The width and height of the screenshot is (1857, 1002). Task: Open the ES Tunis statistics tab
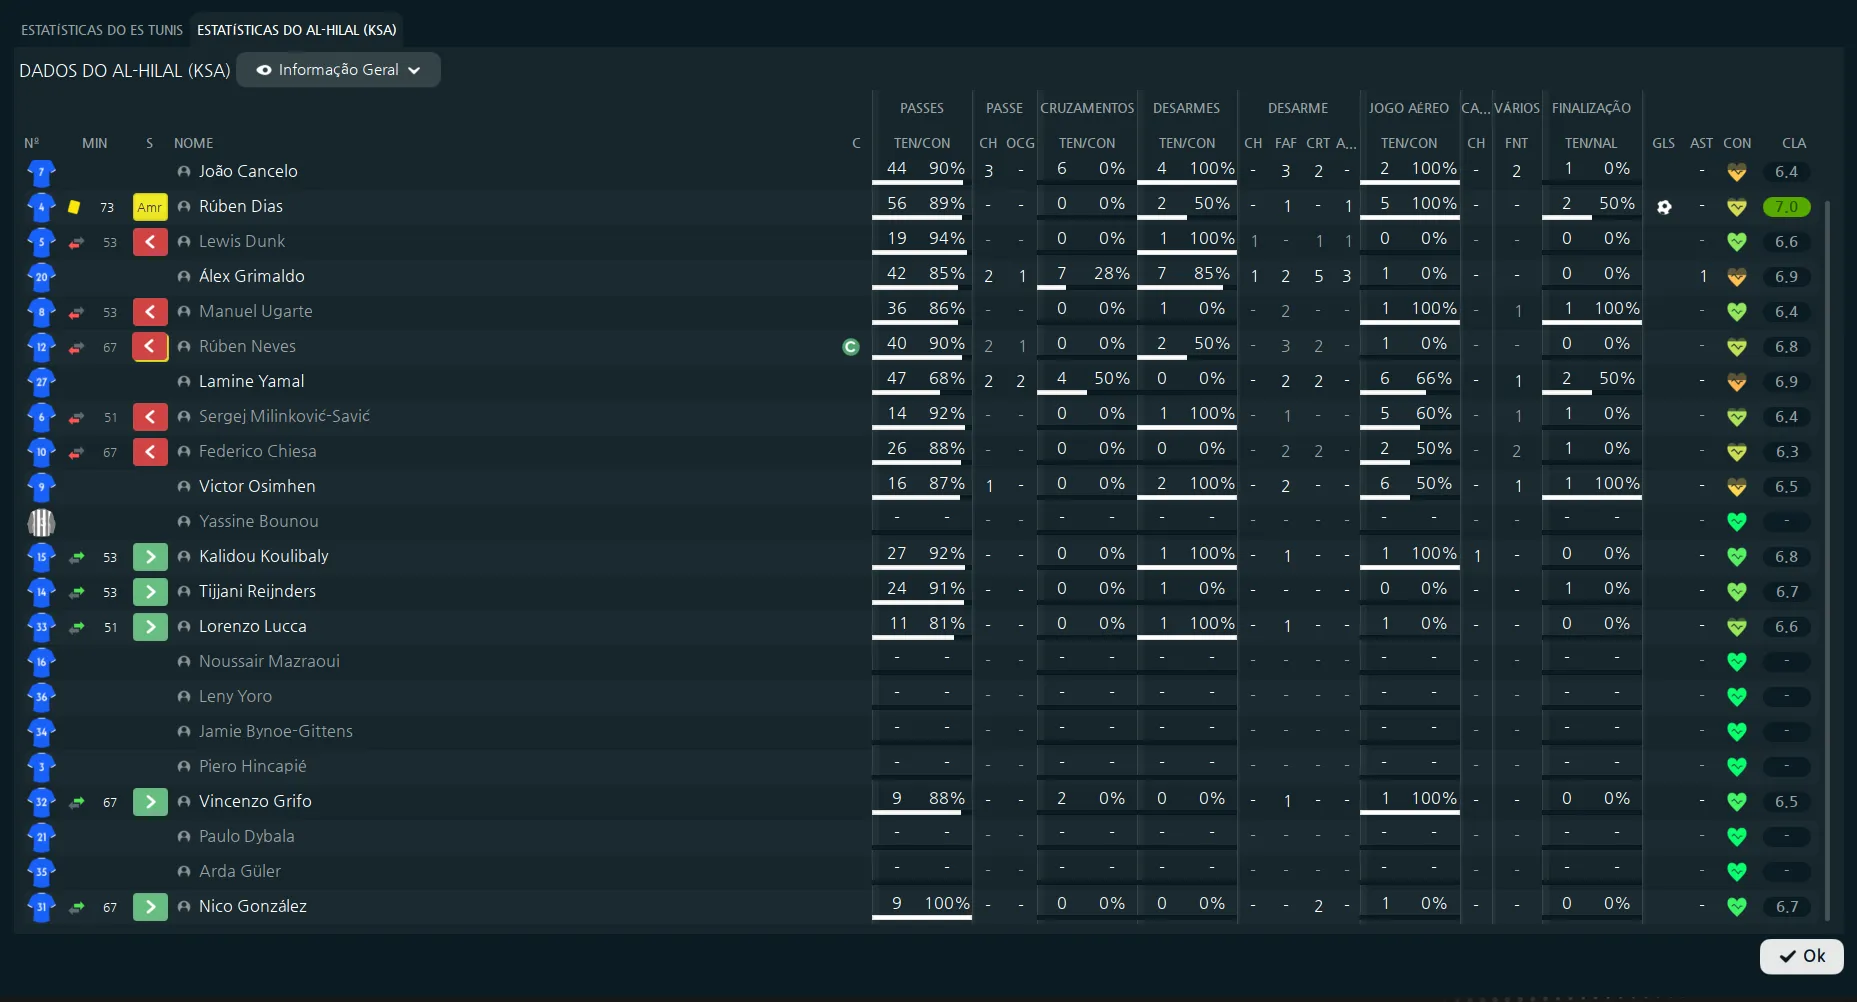point(102,30)
